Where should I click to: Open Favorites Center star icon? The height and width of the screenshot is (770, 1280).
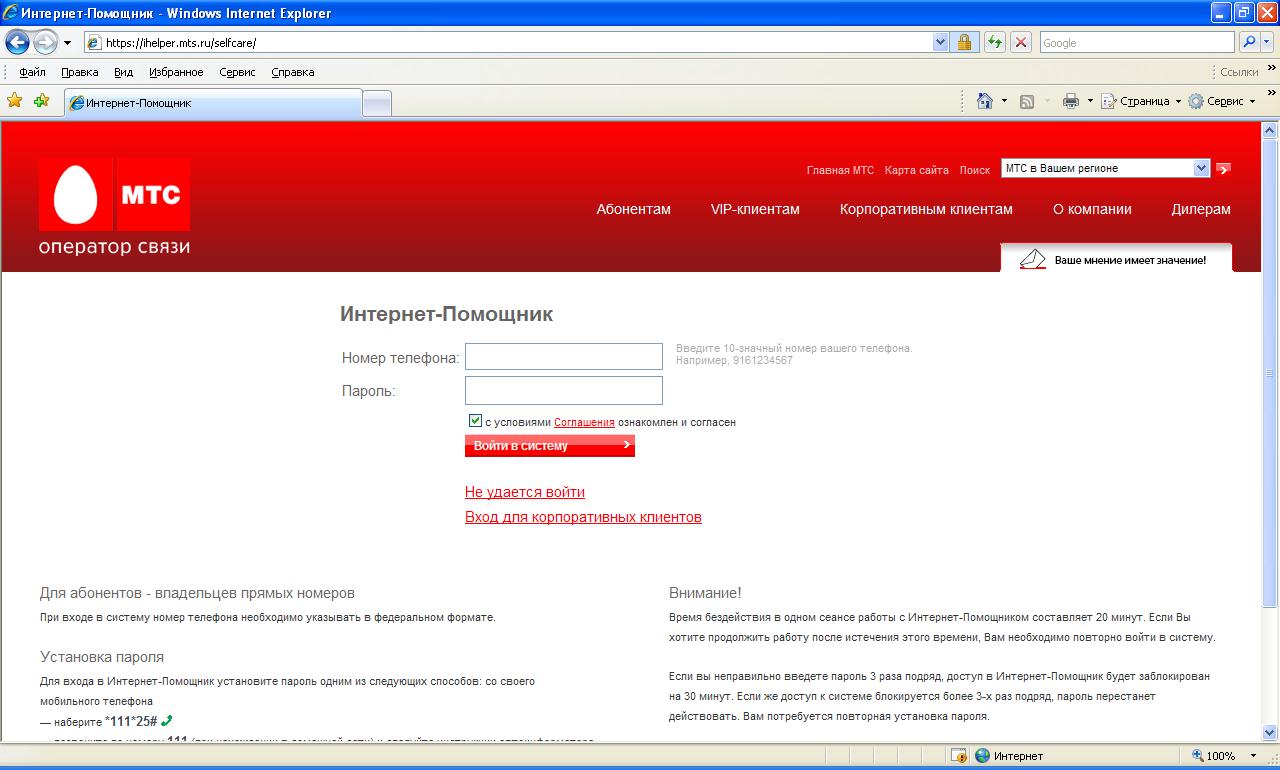click(x=15, y=101)
